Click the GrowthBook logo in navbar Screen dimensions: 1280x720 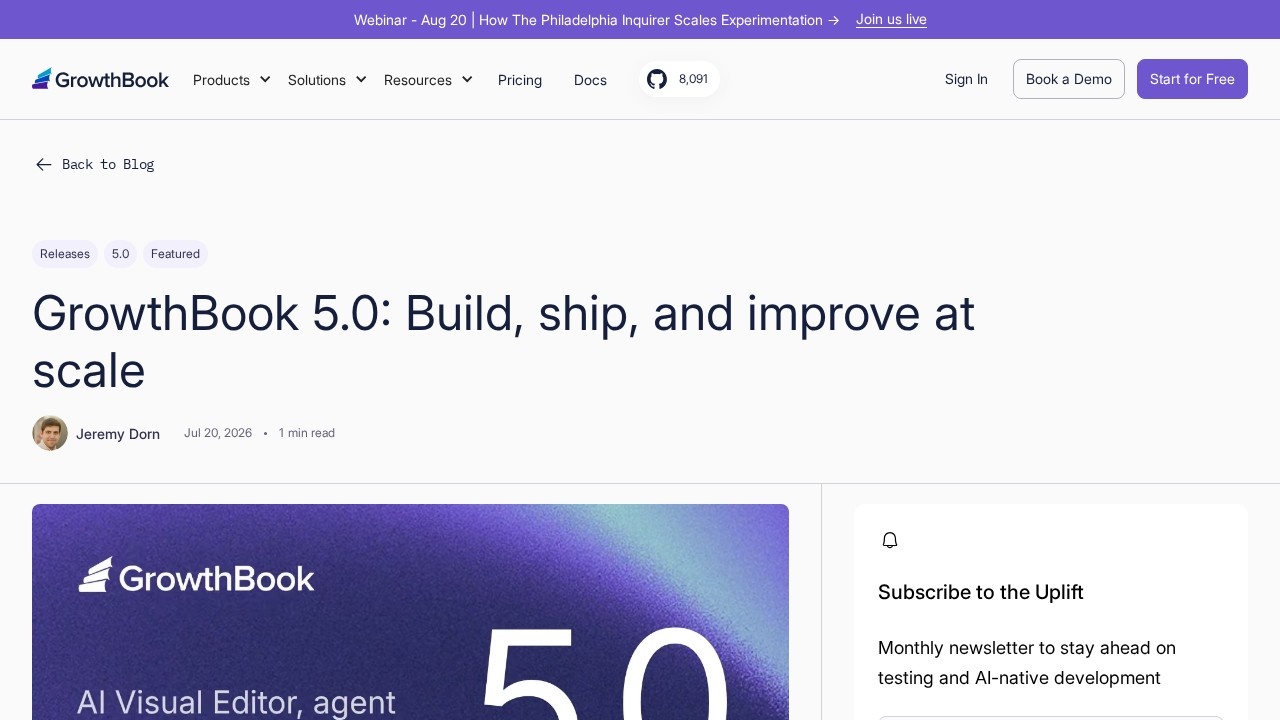pos(100,79)
